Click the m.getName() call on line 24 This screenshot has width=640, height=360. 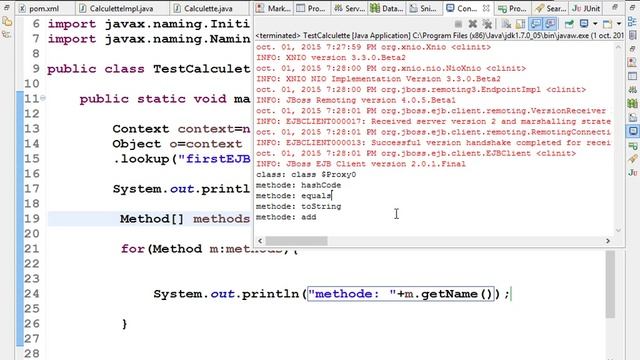coord(449,294)
